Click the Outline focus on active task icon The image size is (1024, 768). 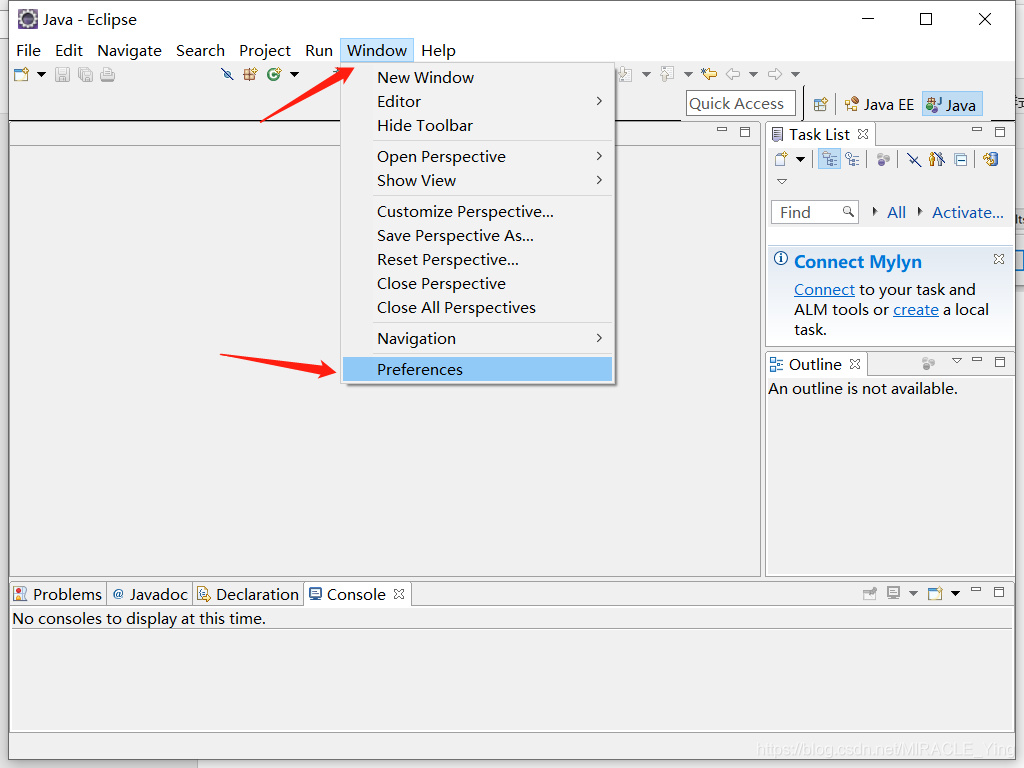click(928, 362)
